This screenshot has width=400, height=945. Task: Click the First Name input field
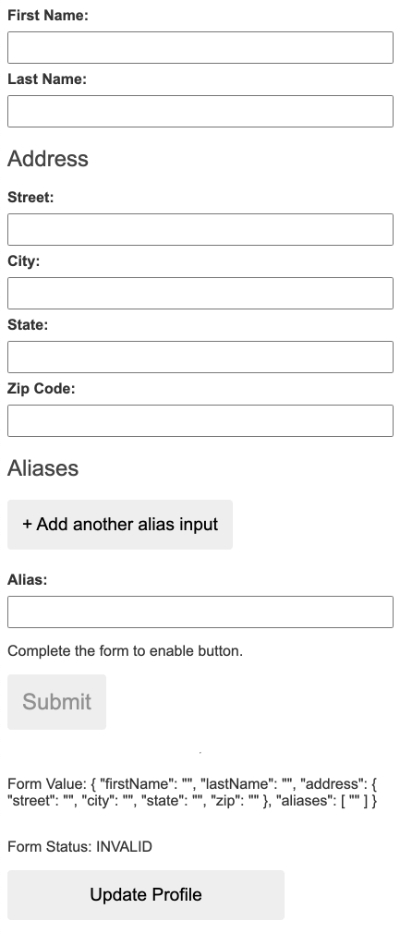tap(200, 48)
